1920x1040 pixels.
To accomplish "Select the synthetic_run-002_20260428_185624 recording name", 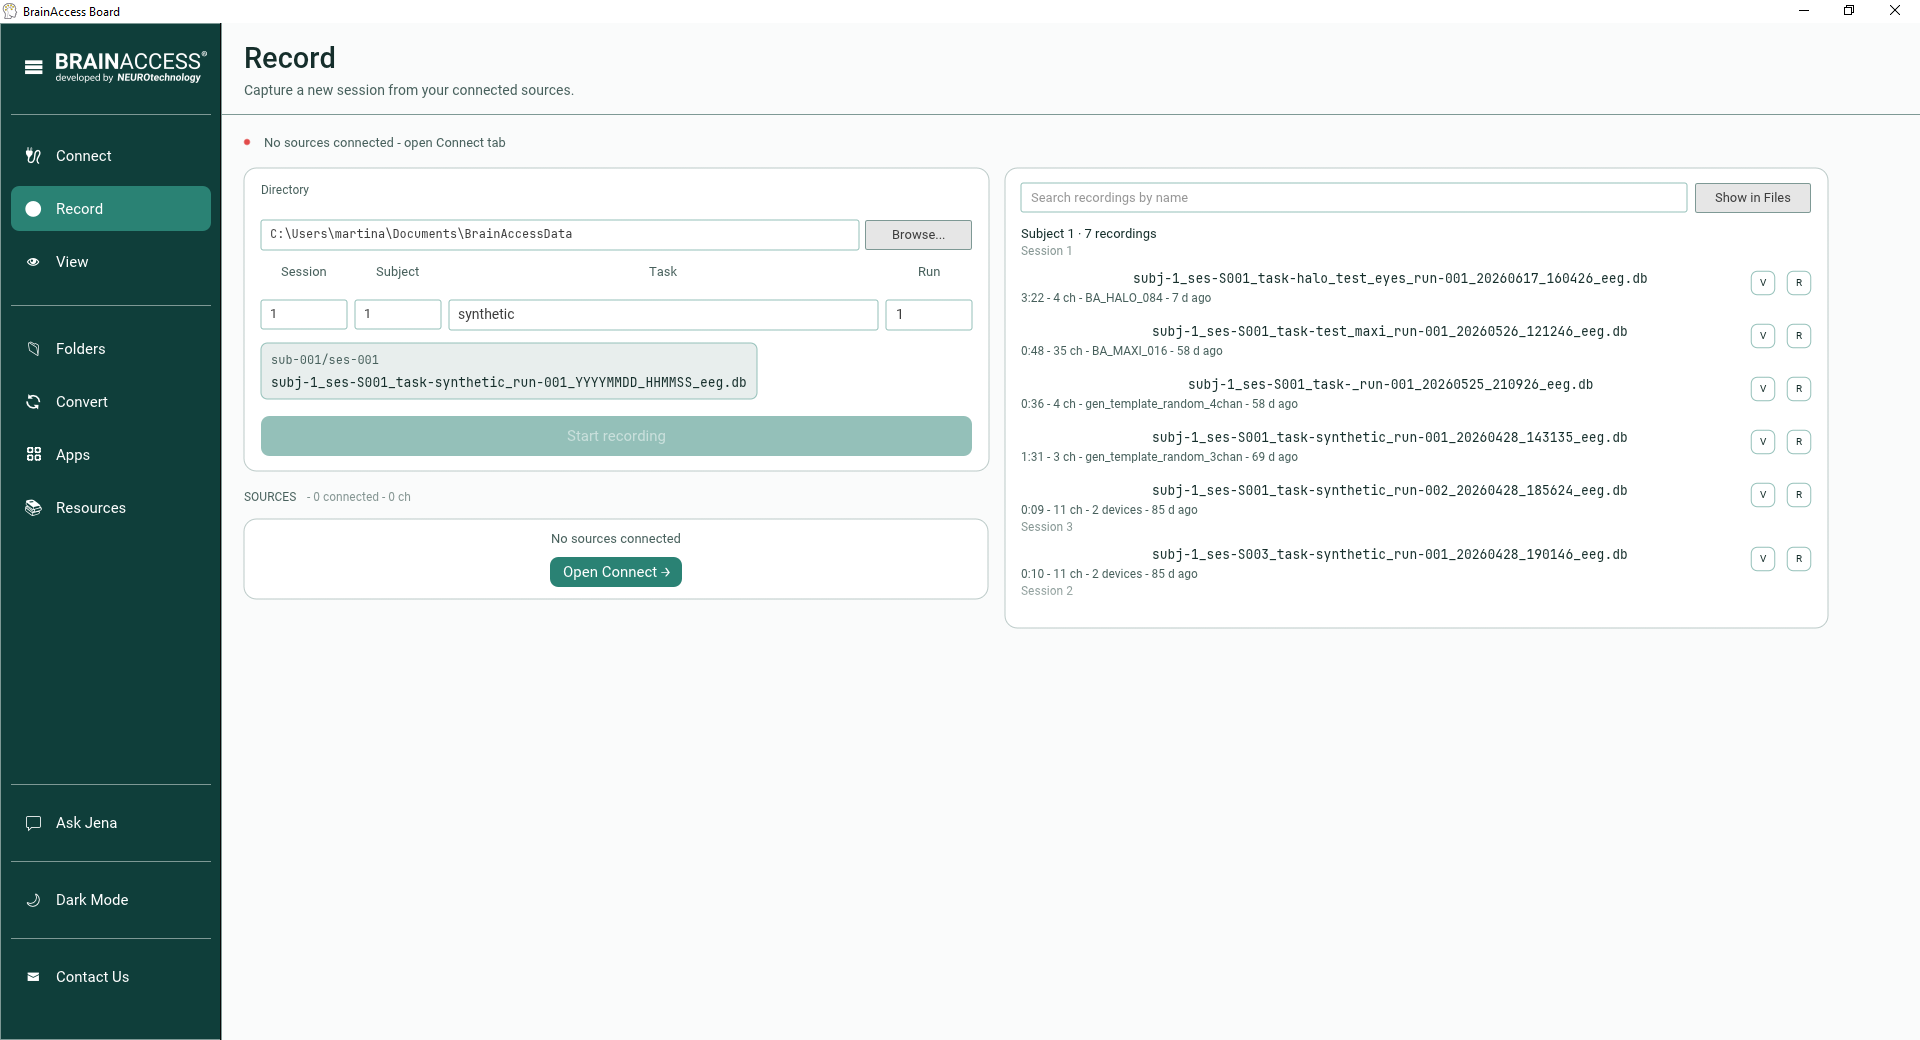I will click(x=1390, y=491).
